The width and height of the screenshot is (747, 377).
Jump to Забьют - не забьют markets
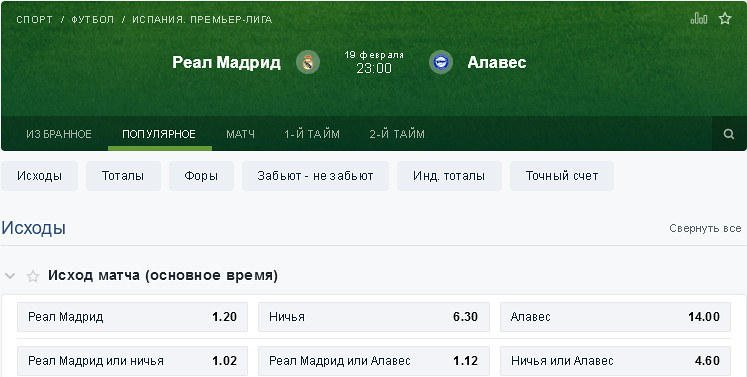(x=315, y=176)
